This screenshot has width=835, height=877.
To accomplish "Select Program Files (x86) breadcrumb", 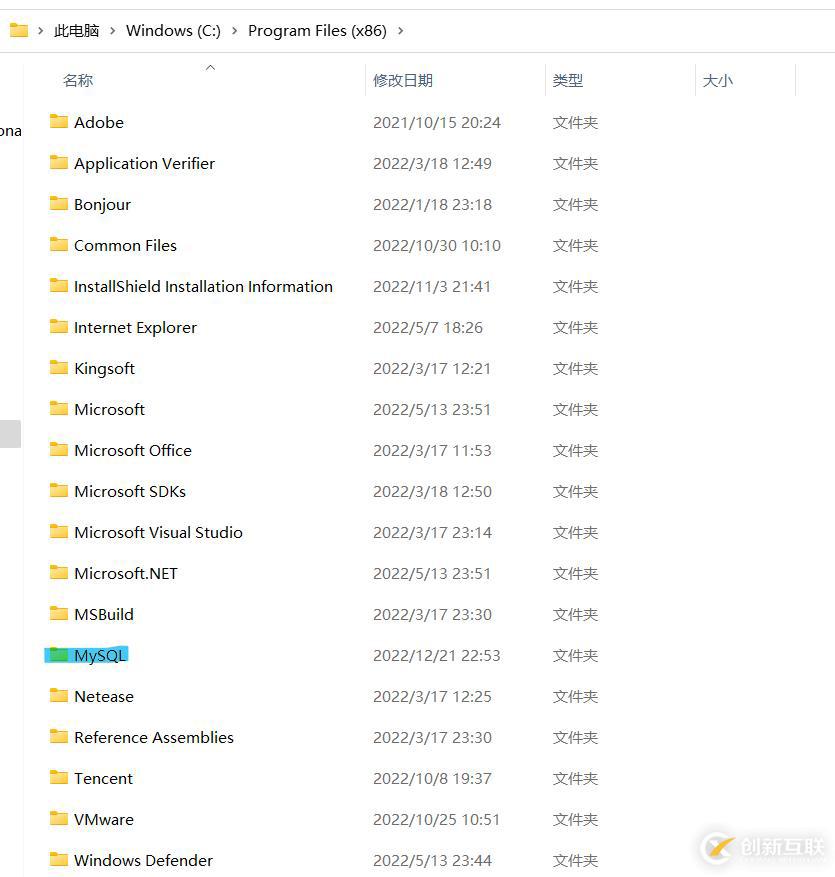I will [317, 31].
